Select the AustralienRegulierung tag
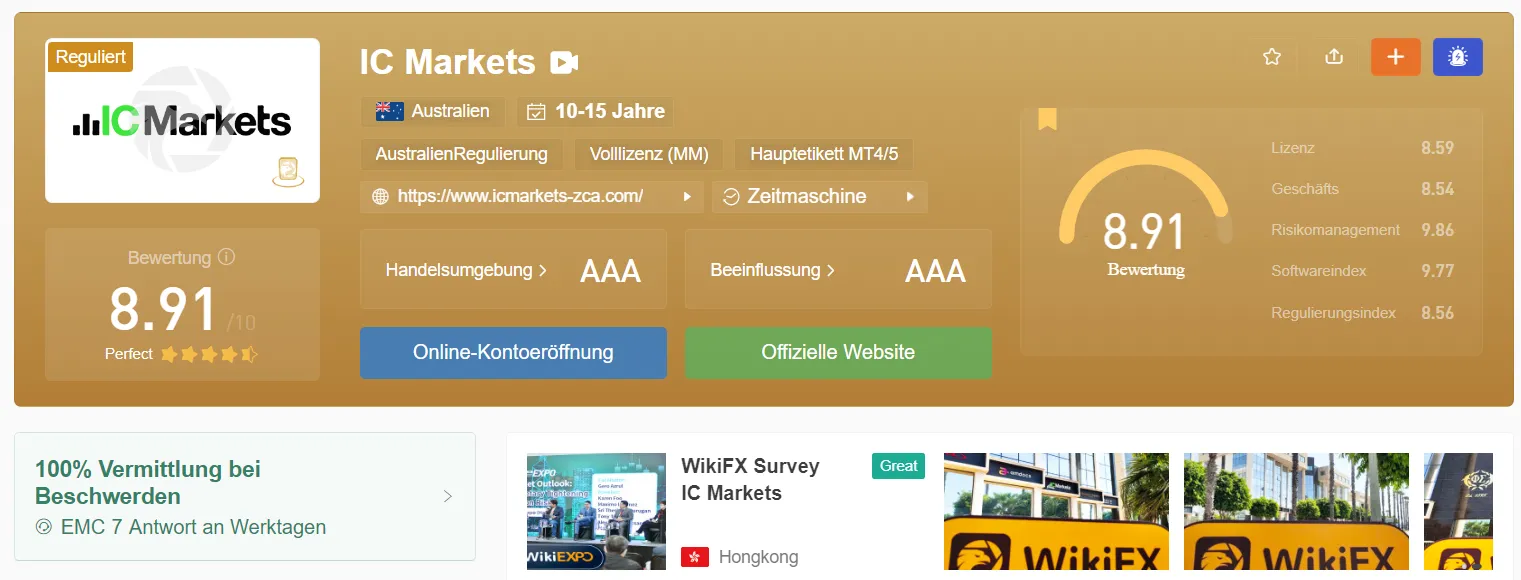The height and width of the screenshot is (580, 1521). click(462, 154)
